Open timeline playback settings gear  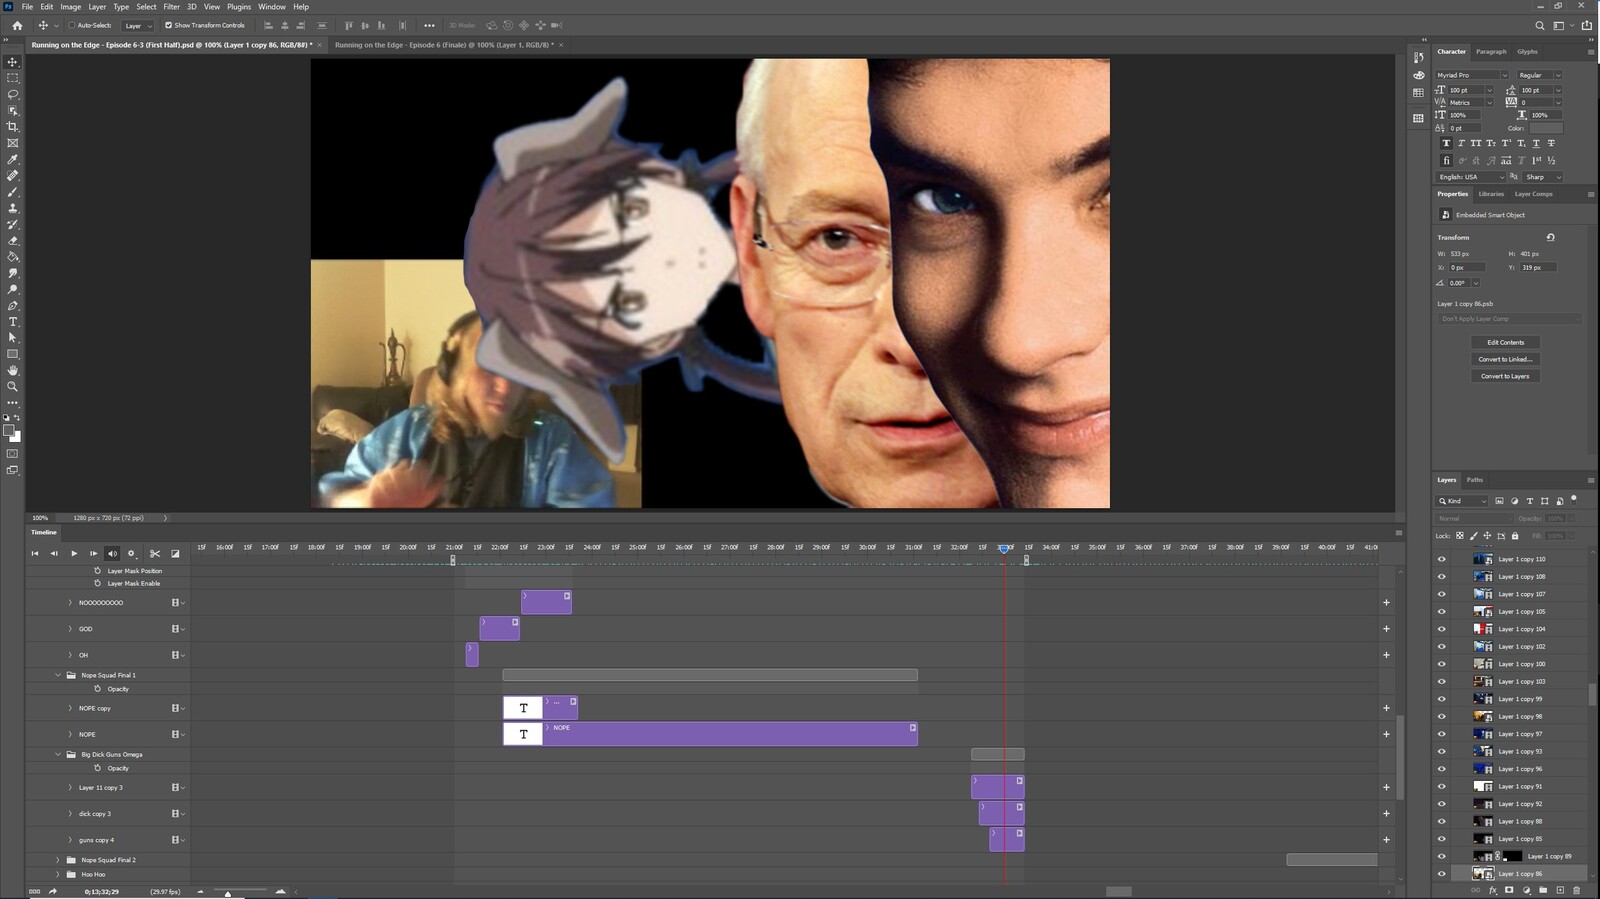click(x=131, y=553)
